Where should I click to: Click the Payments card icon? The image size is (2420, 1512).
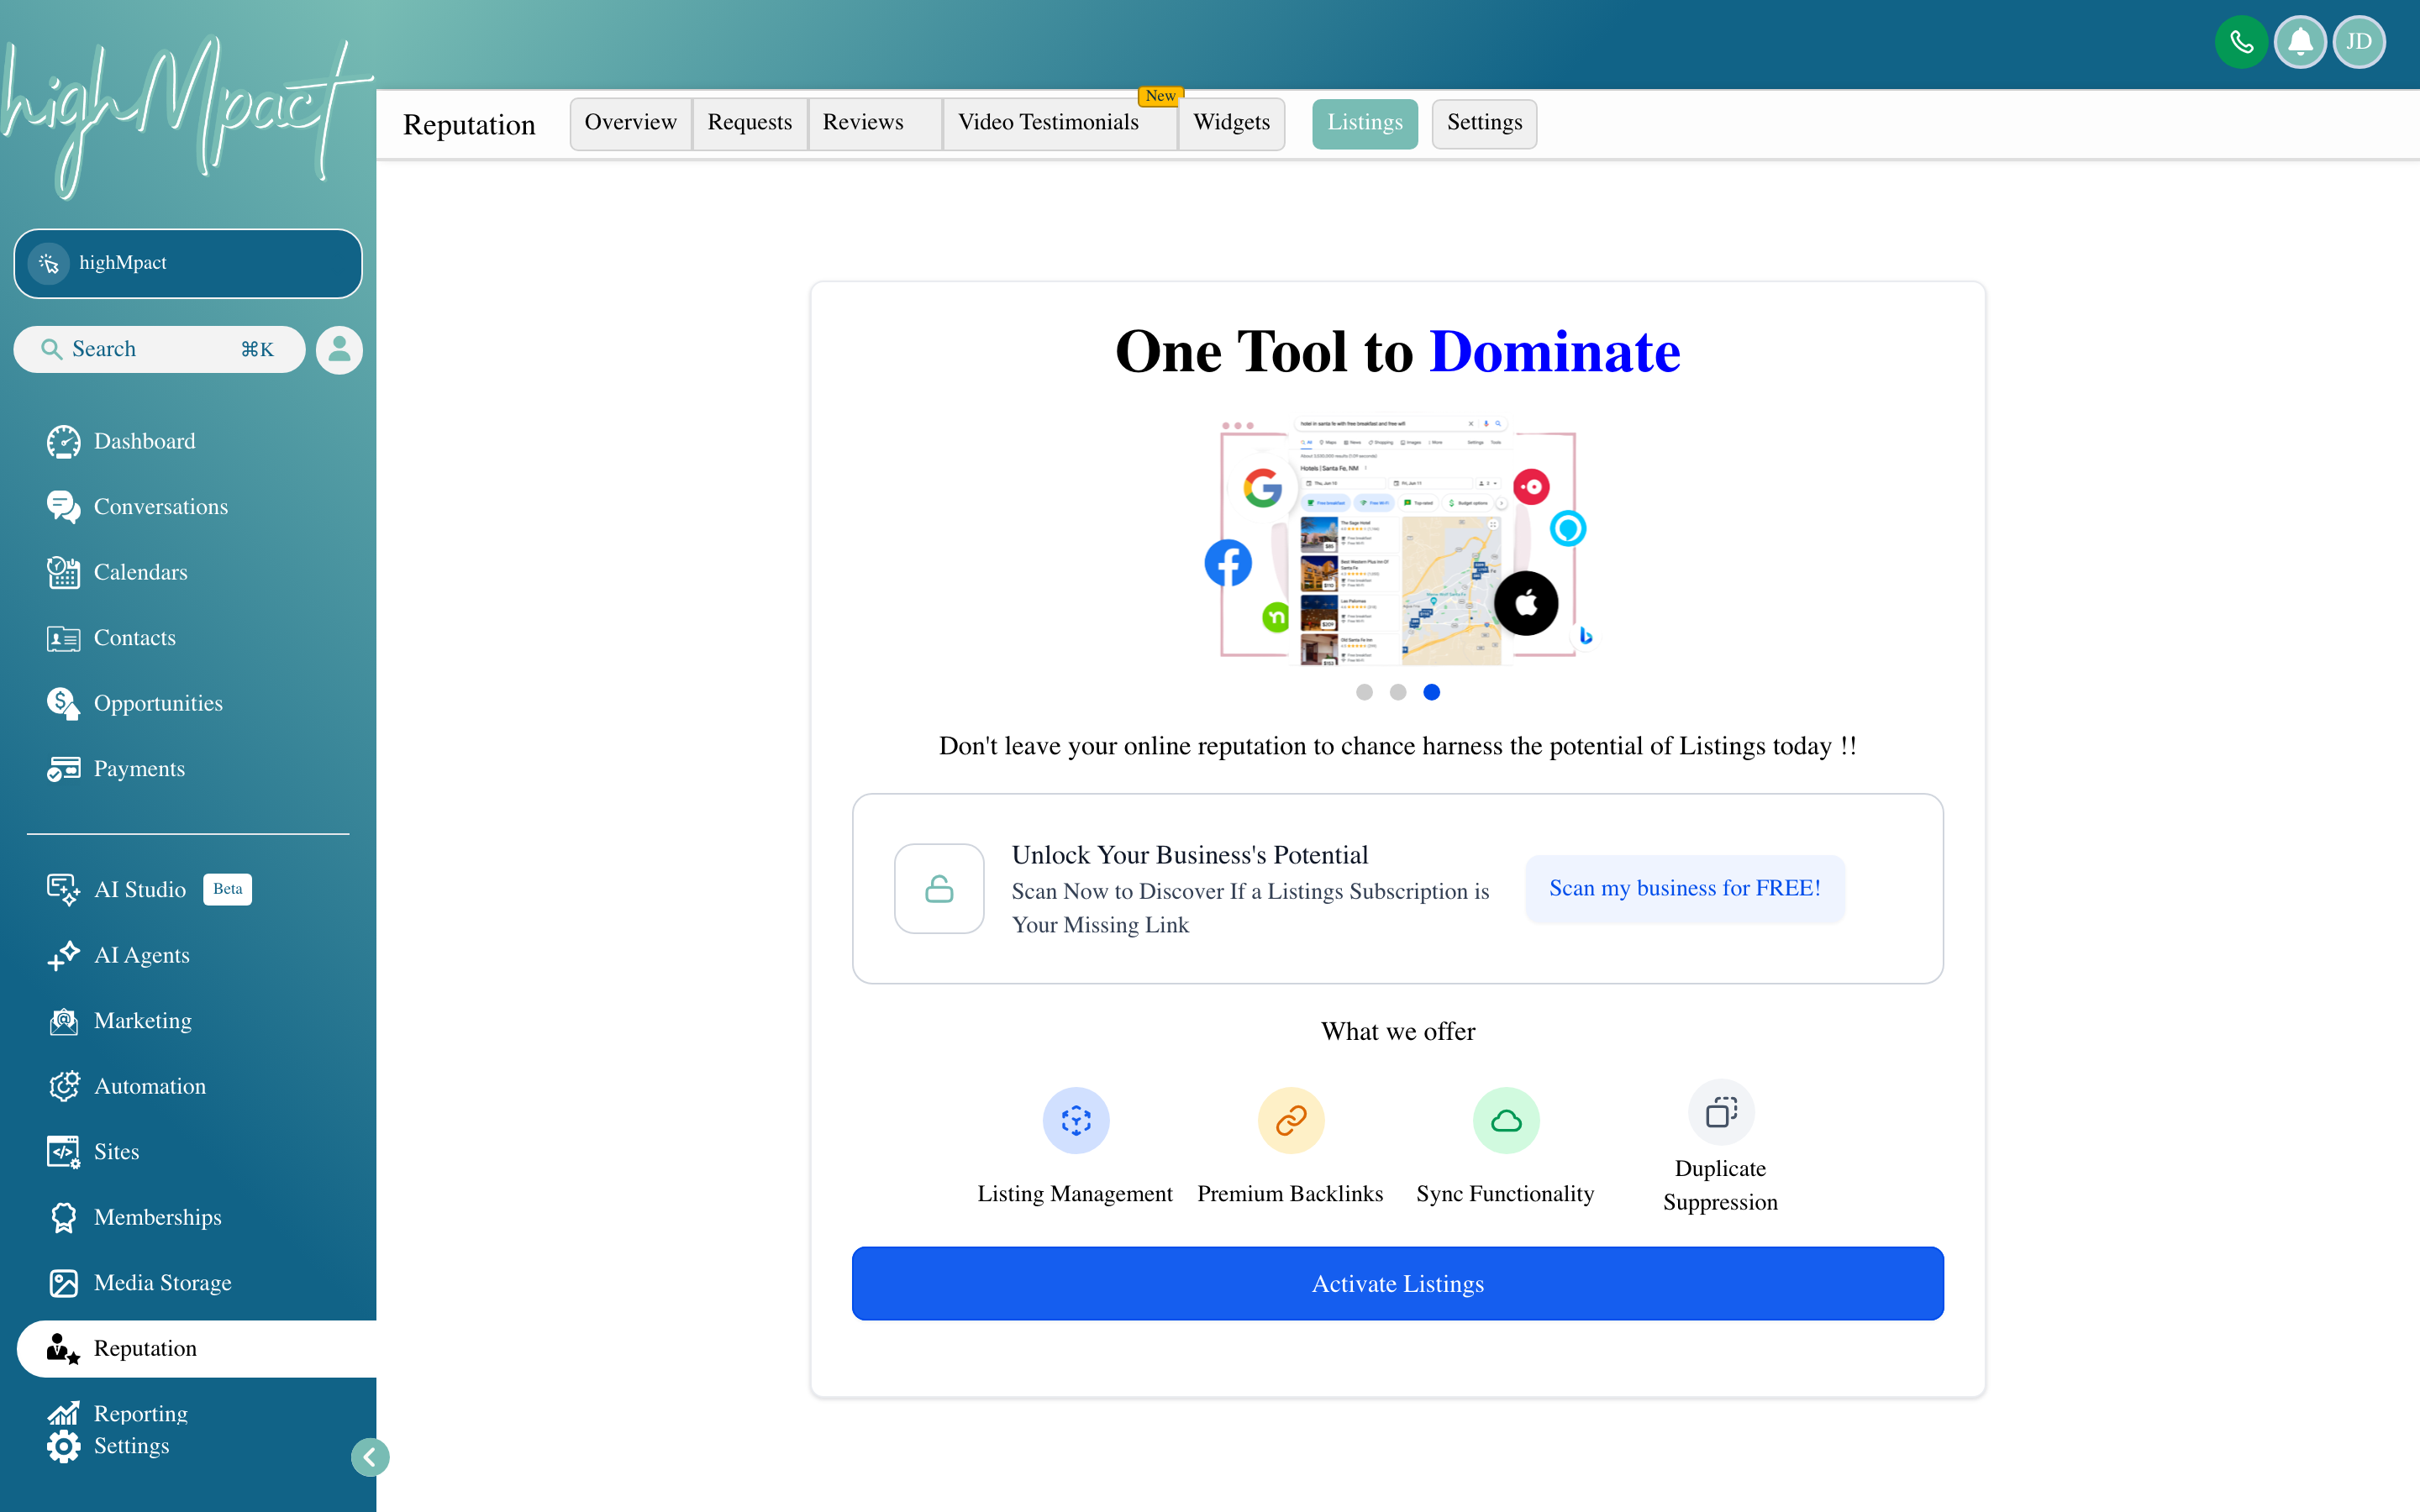click(63, 769)
